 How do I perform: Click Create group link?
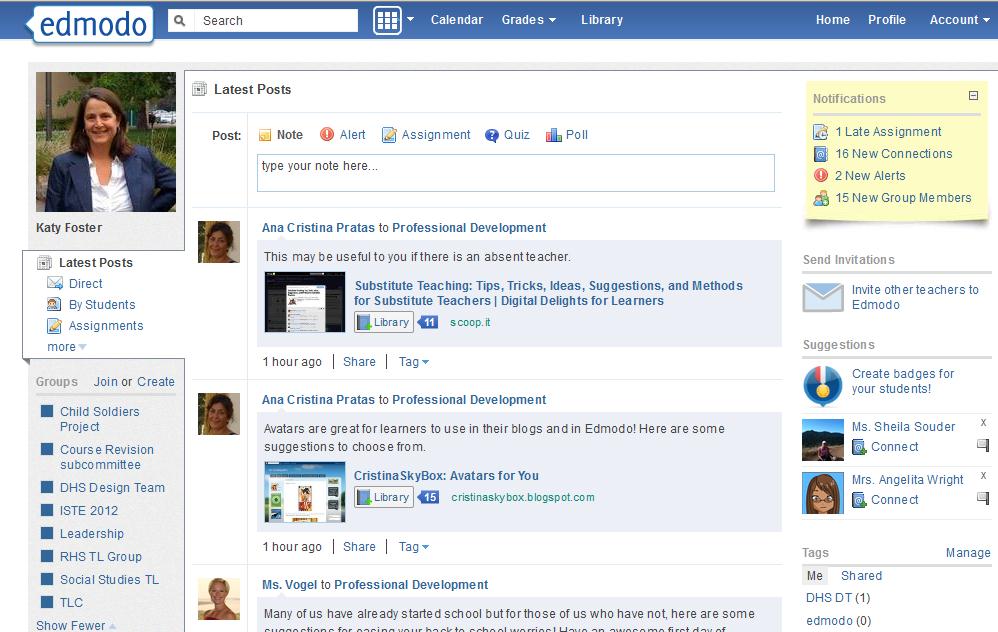tap(155, 381)
